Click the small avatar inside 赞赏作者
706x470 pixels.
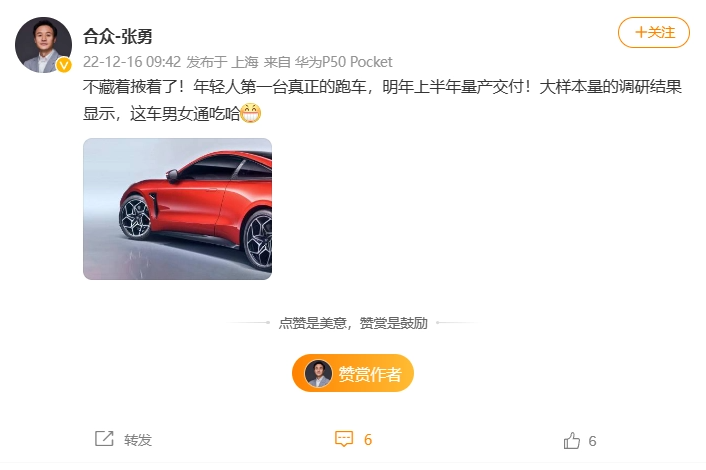(x=318, y=373)
